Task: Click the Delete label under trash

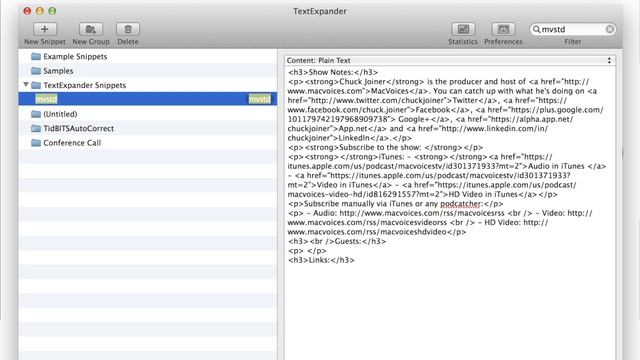Action: (x=128, y=42)
